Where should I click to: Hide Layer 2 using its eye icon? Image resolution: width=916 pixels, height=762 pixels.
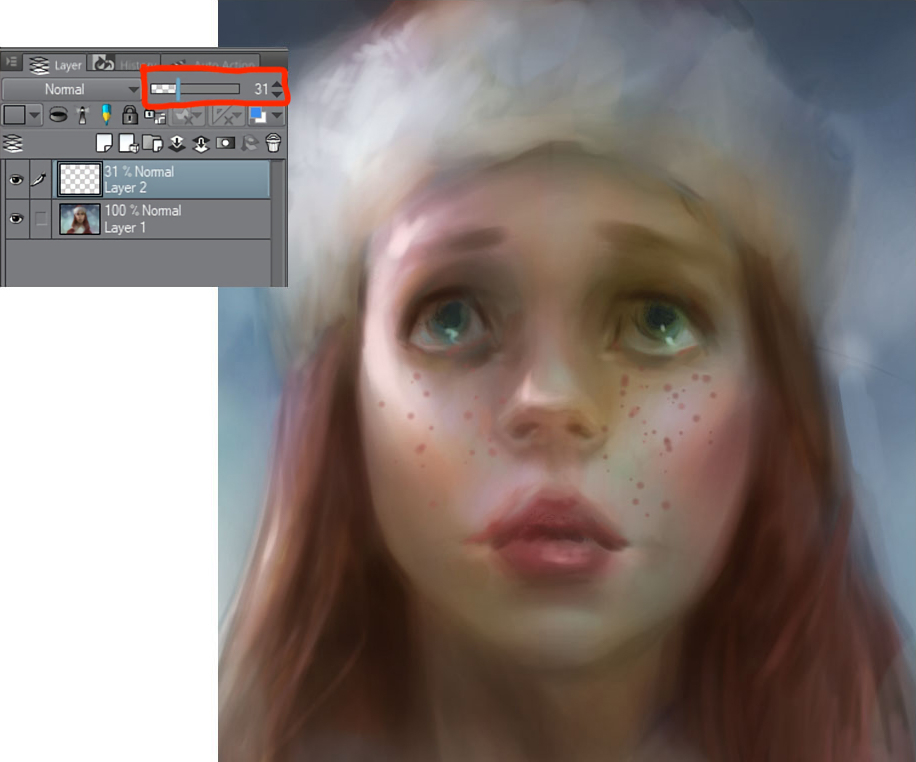(x=16, y=180)
